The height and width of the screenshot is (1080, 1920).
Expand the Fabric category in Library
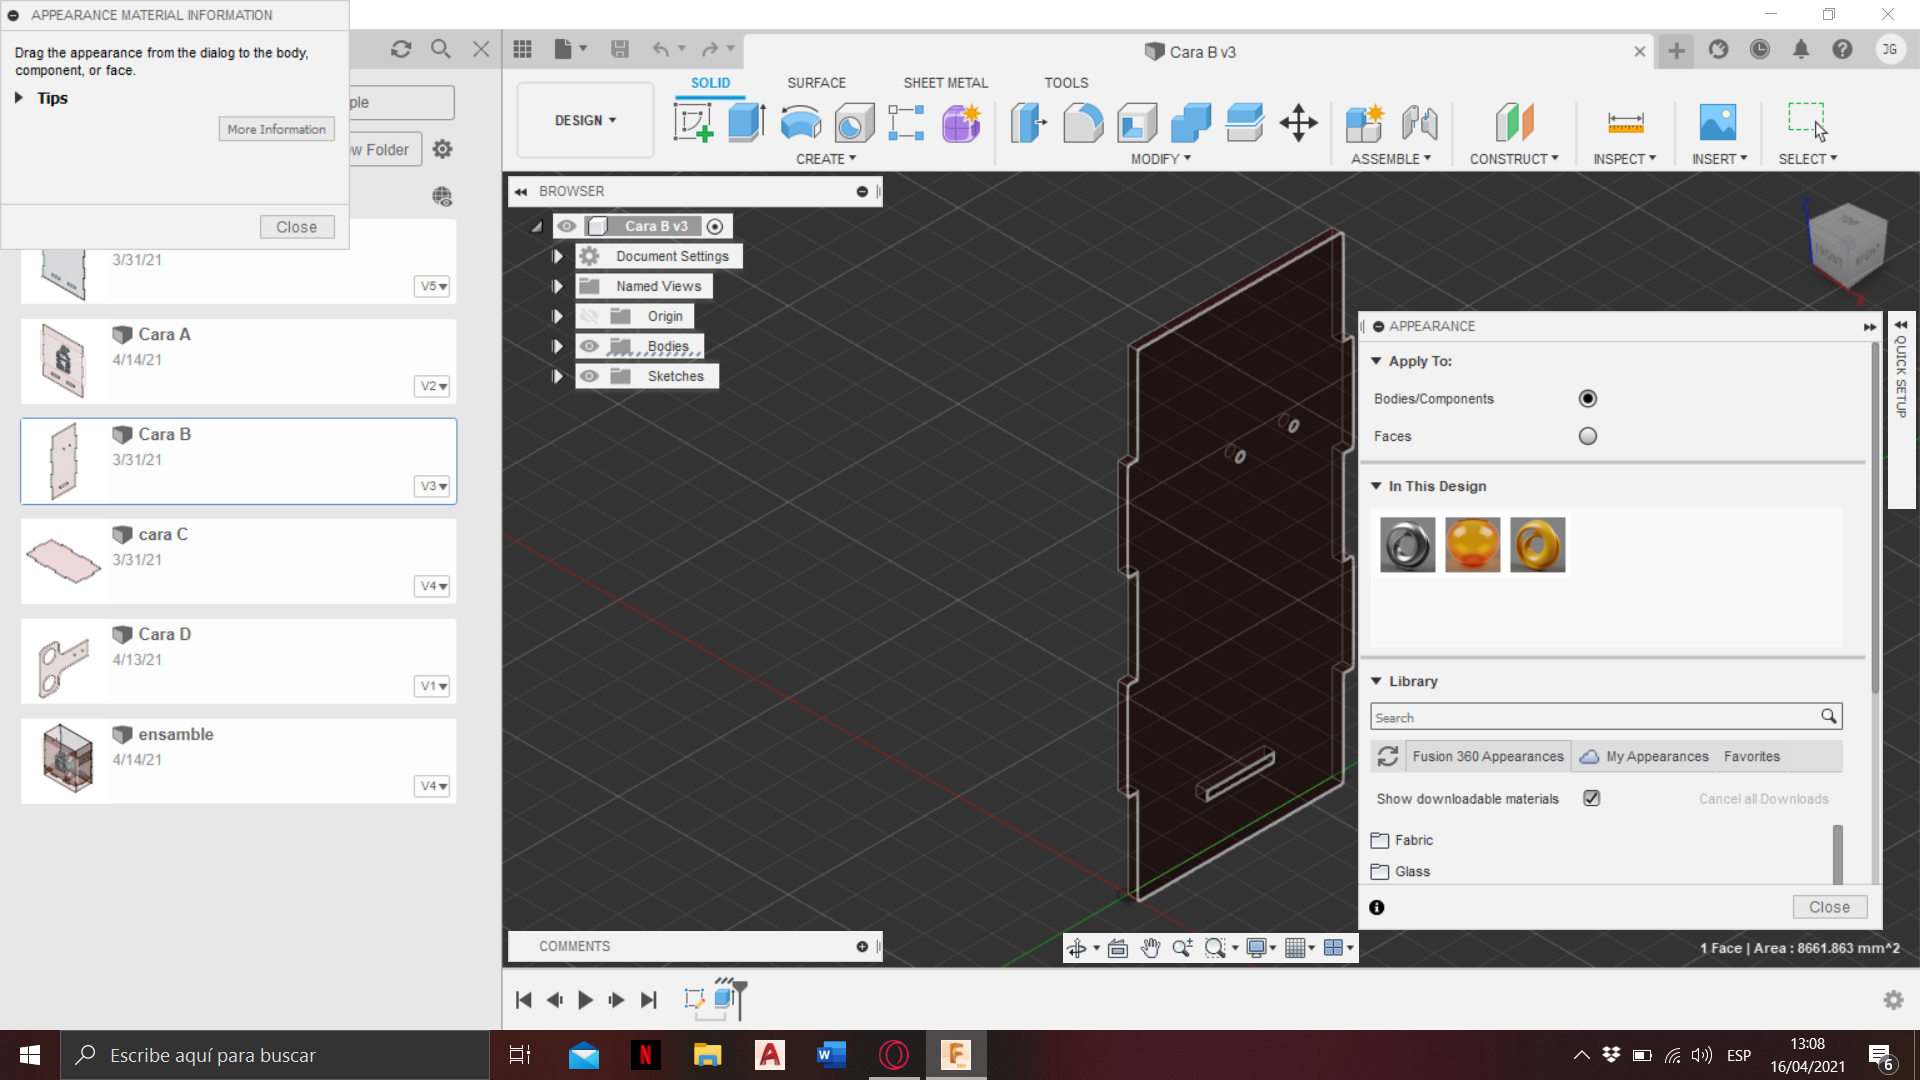(x=1414, y=840)
